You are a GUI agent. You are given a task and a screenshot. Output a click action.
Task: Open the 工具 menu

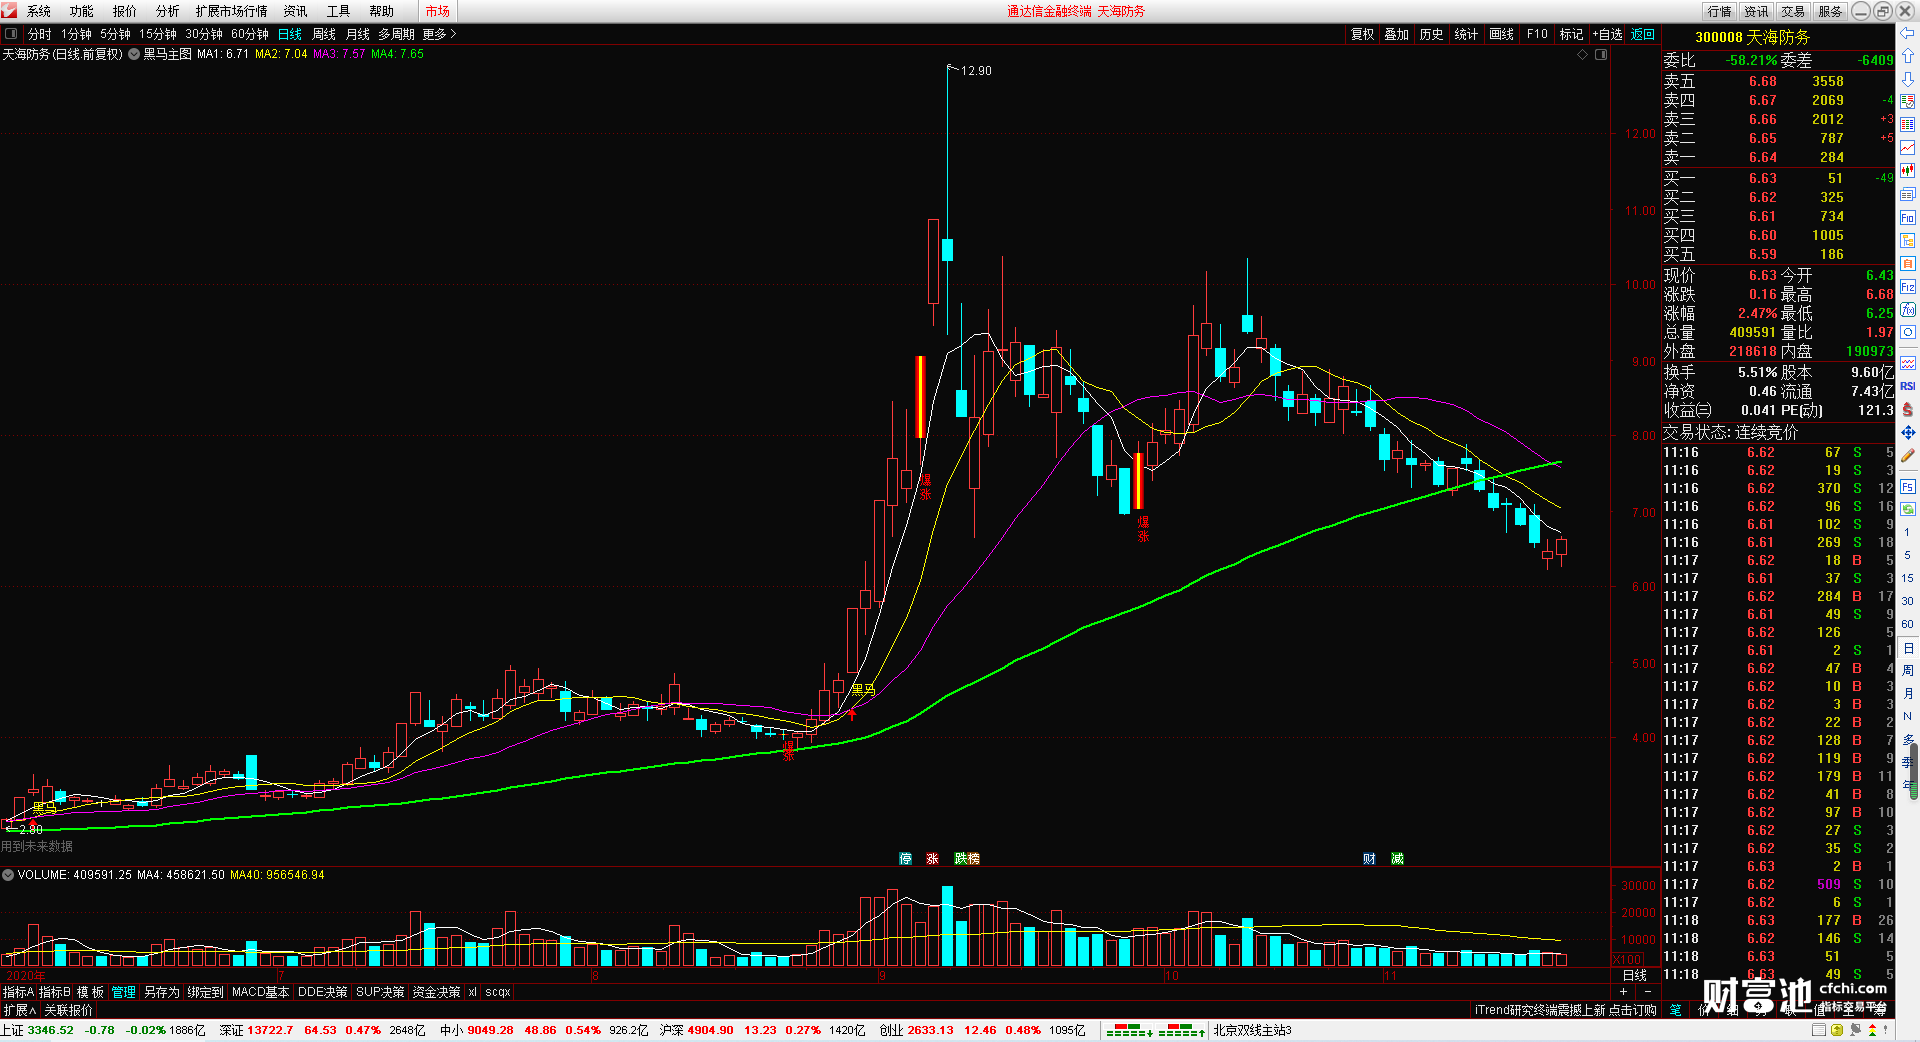coord(339,11)
